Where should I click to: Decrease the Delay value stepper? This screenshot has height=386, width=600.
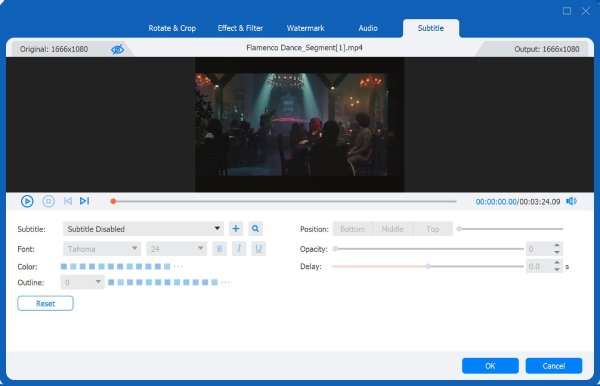coord(557,270)
